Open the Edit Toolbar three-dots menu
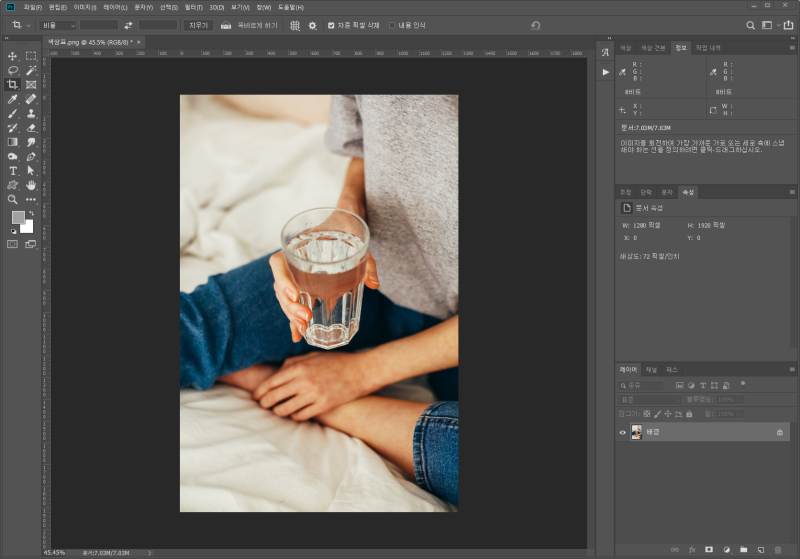This screenshot has width=800, height=559. (x=31, y=199)
